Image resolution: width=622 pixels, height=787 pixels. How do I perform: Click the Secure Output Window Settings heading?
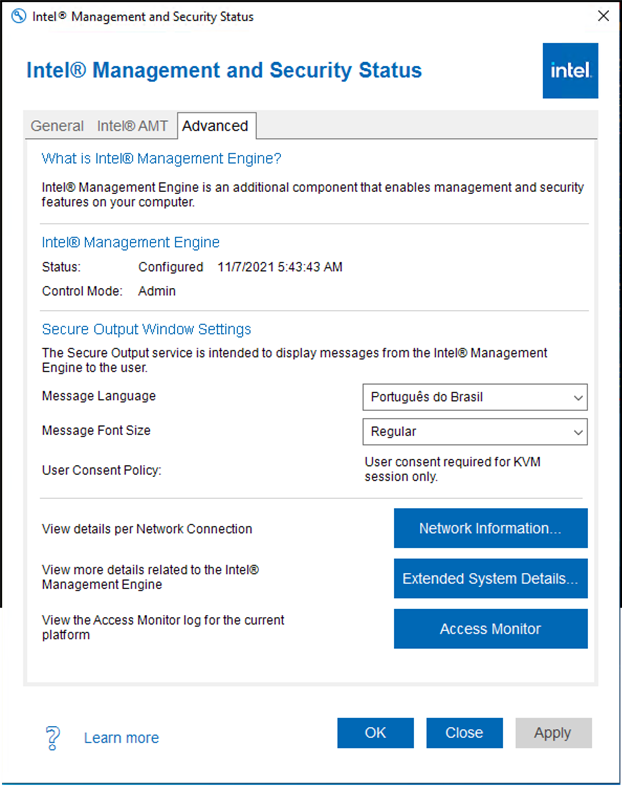pyautogui.click(x=146, y=329)
